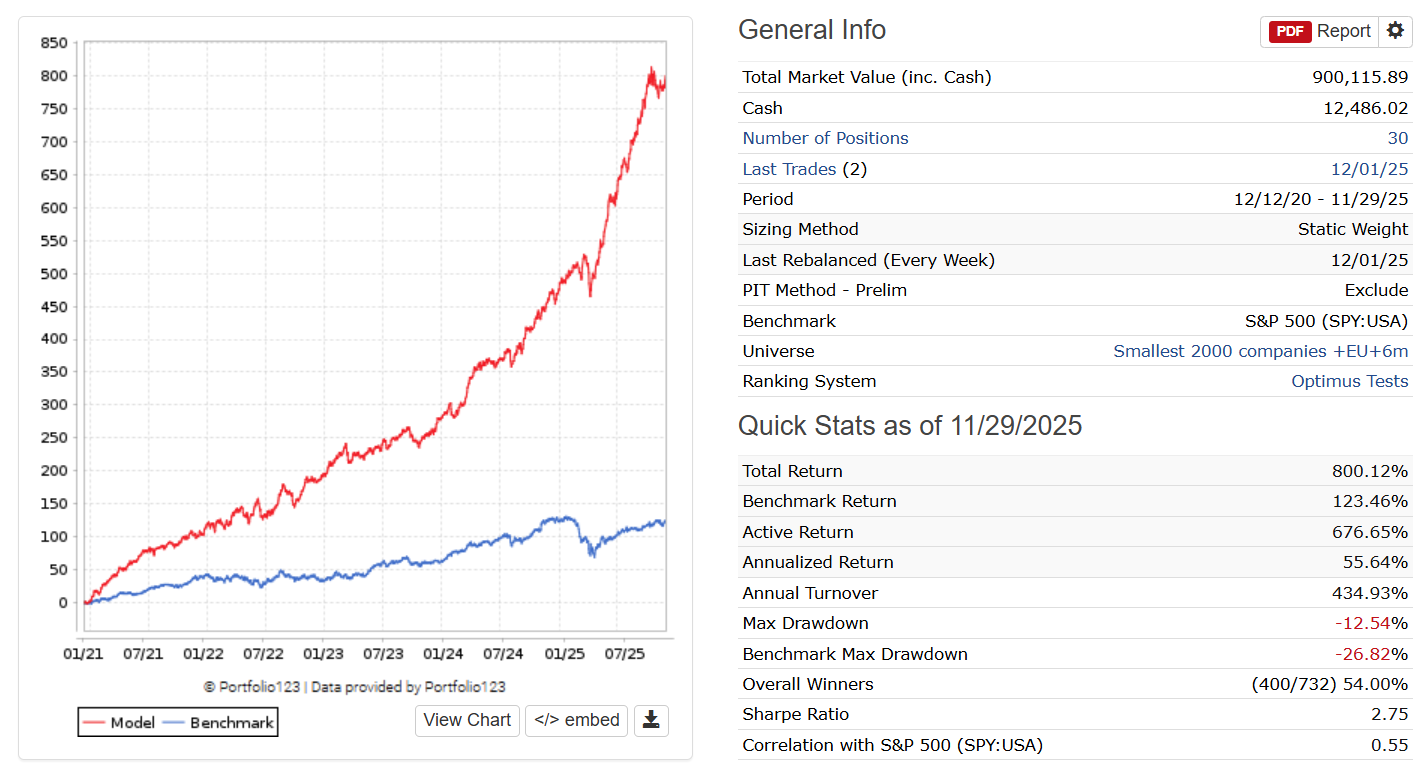Click the Quick Stats as of 11/29/2025 heading
This screenshot has height=770, width=1426.
pyautogui.click(x=909, y=426)
